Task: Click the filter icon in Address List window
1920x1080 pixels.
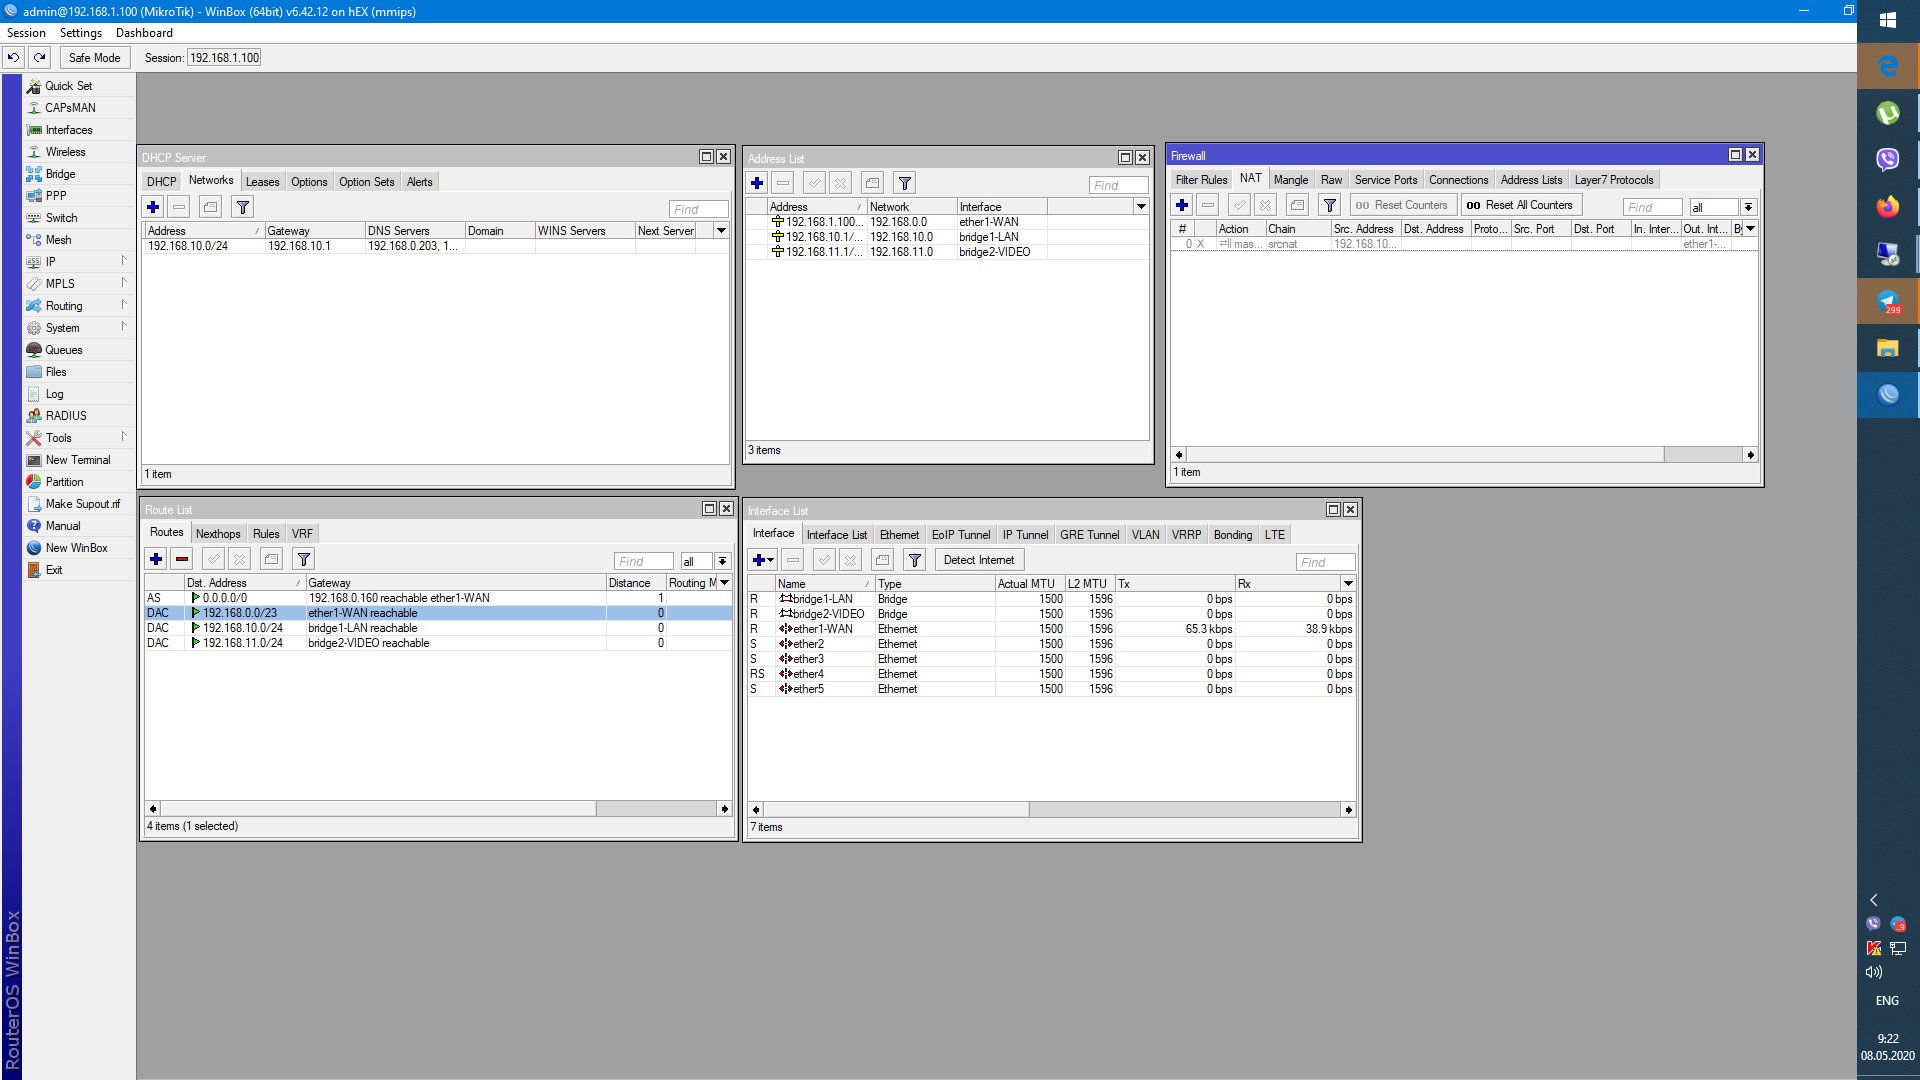Action: (x=904, y=183)
